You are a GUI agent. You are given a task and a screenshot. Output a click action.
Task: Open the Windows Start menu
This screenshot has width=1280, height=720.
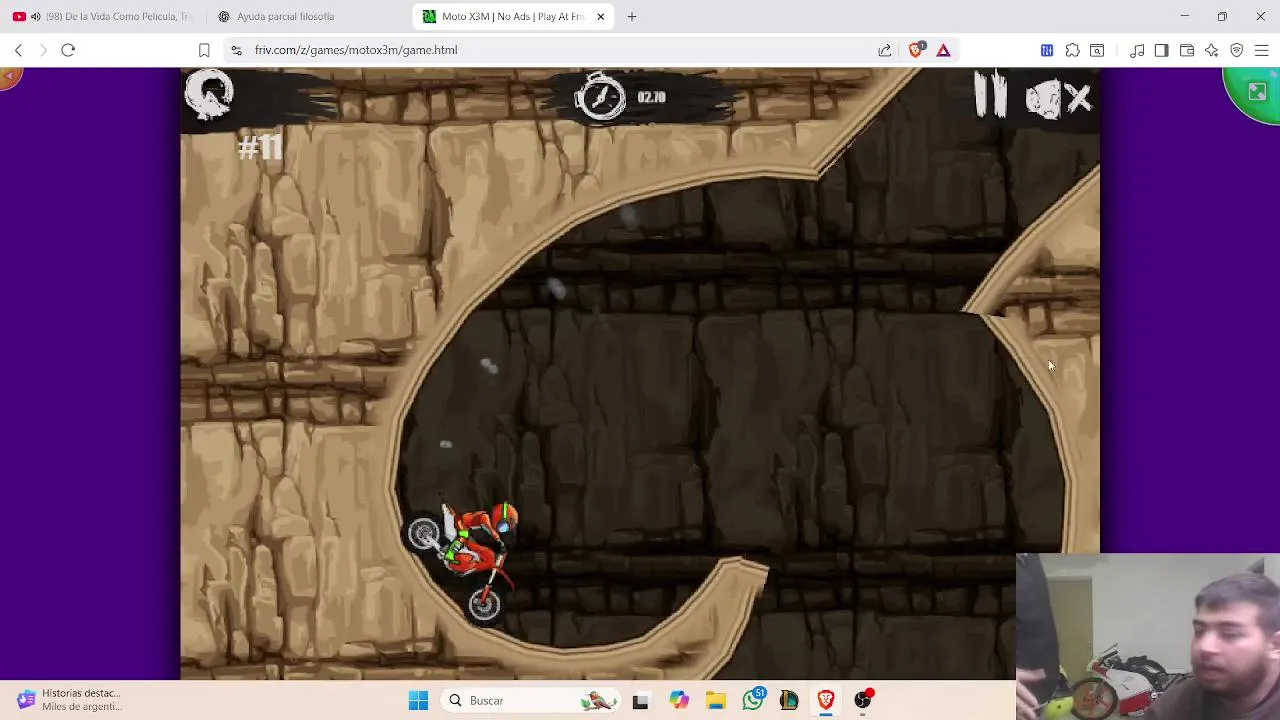point(418,700)
